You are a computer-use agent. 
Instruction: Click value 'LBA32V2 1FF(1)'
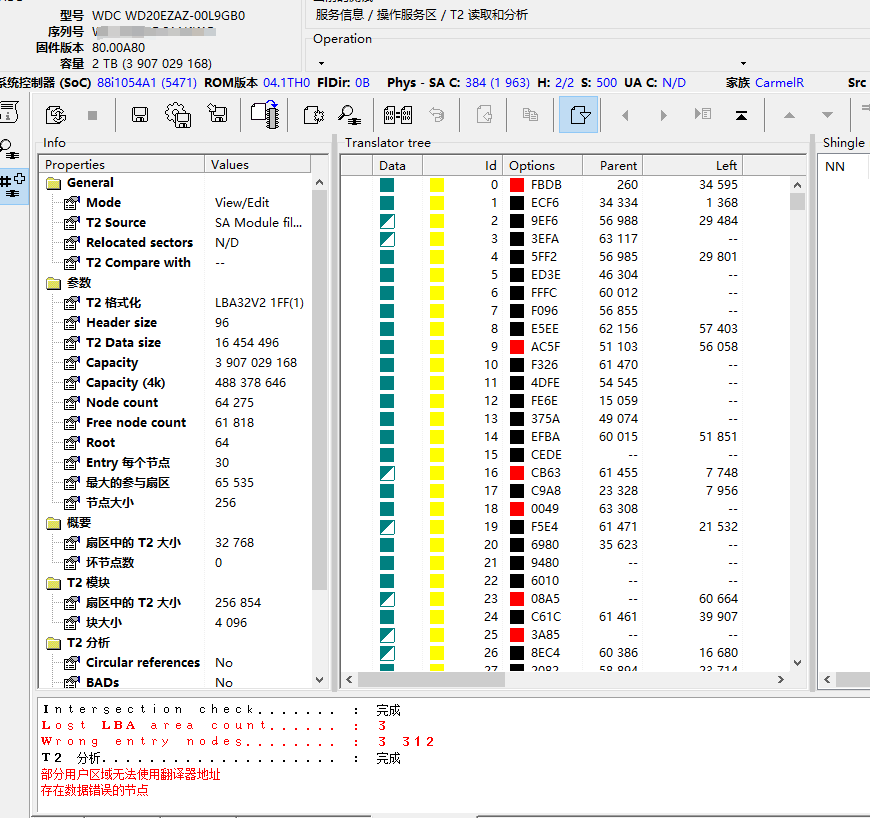(259, 303)
